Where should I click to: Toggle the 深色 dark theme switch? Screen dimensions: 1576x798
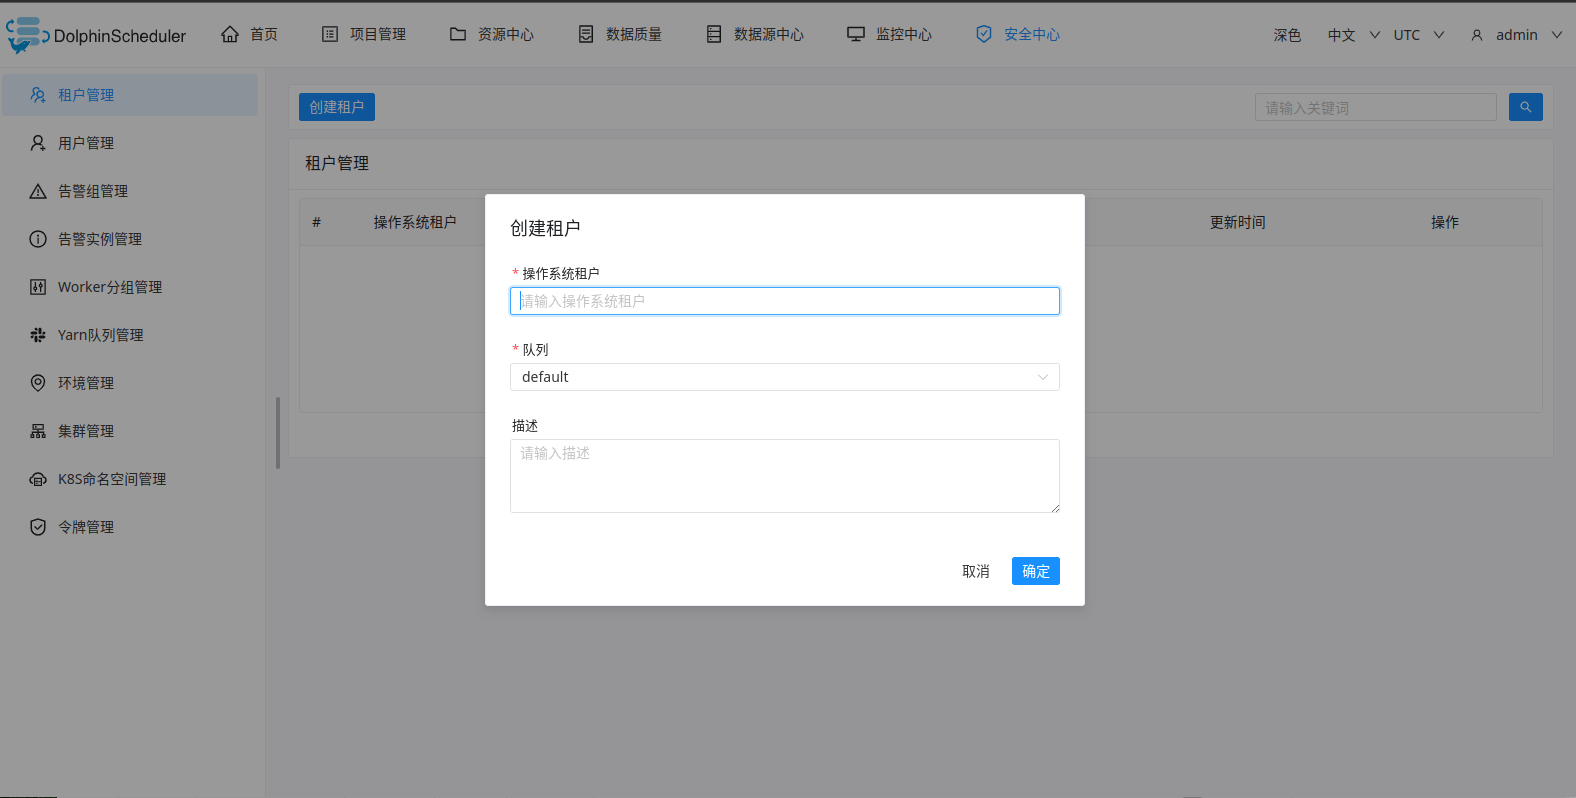(x=1286, y=35)
